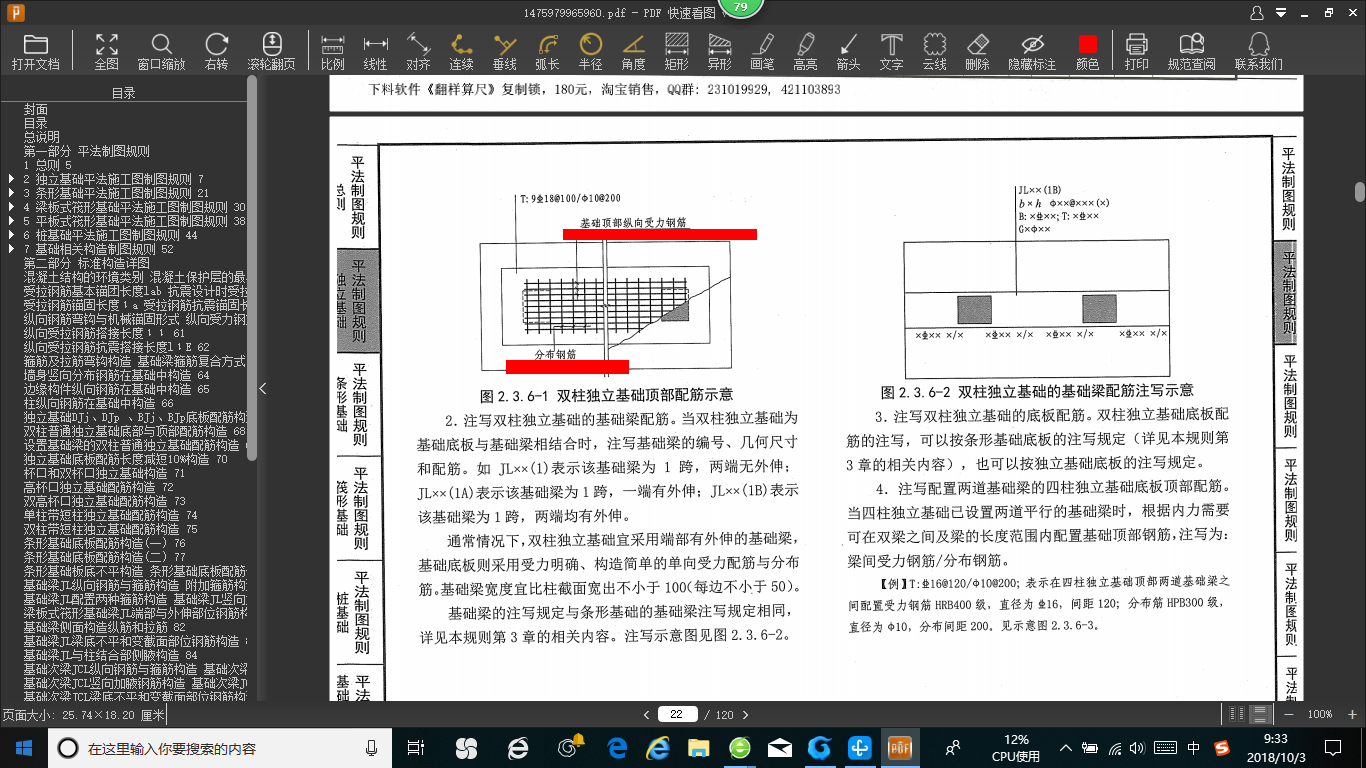Select the 连续 continuous measure tool
Screen dimensions: 1366x768
click(x=461, y=51)
